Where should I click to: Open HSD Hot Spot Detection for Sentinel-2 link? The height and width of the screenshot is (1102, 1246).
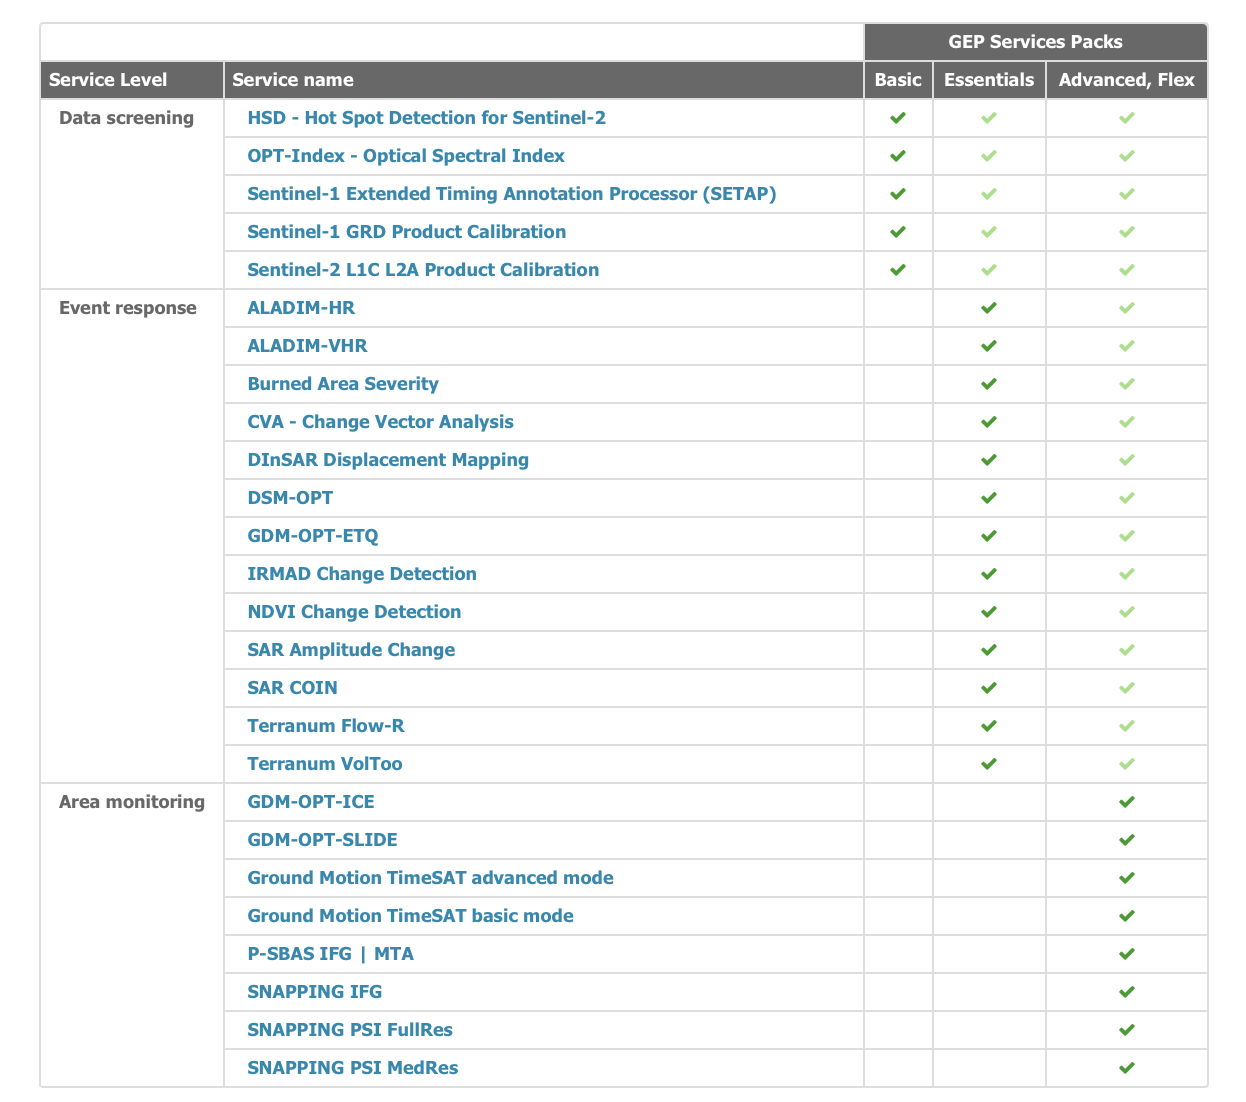click(426, 118)
